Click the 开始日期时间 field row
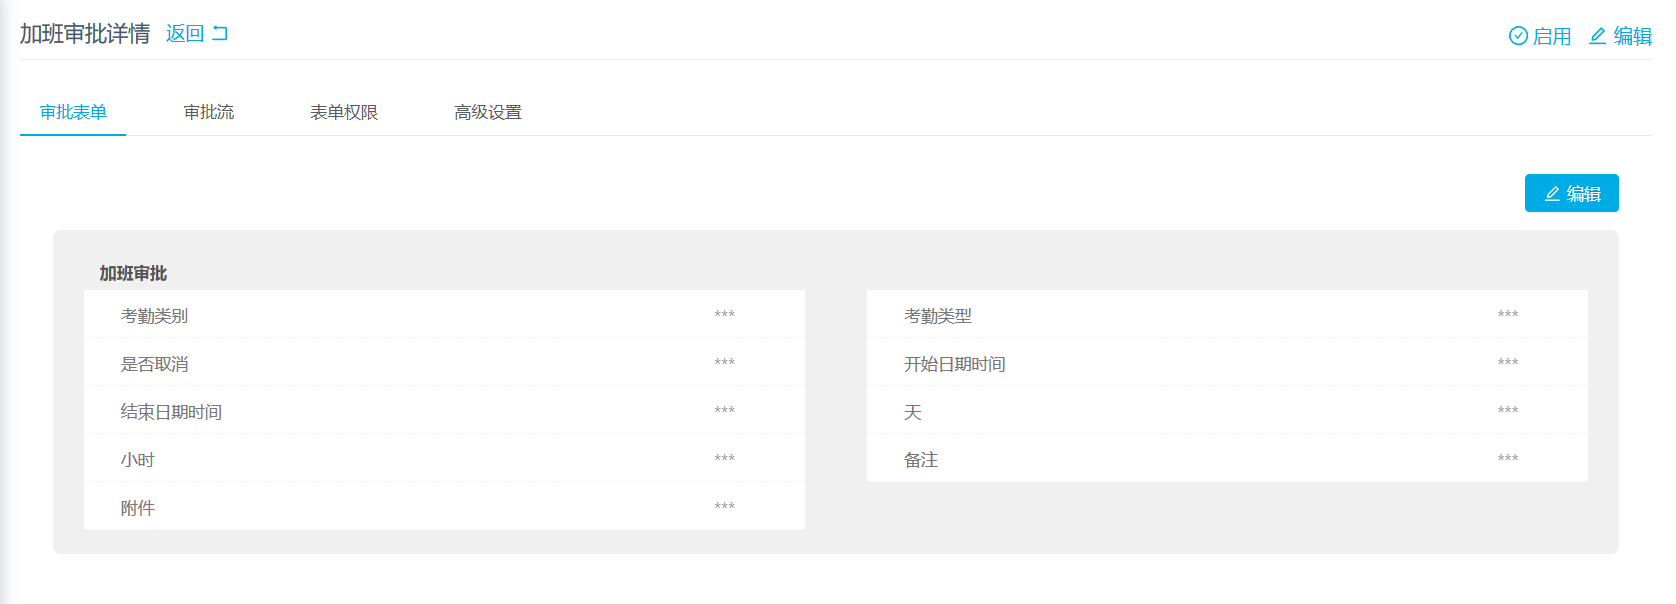The width and height of the screenshot is (1676, 604). [1227, 362]
